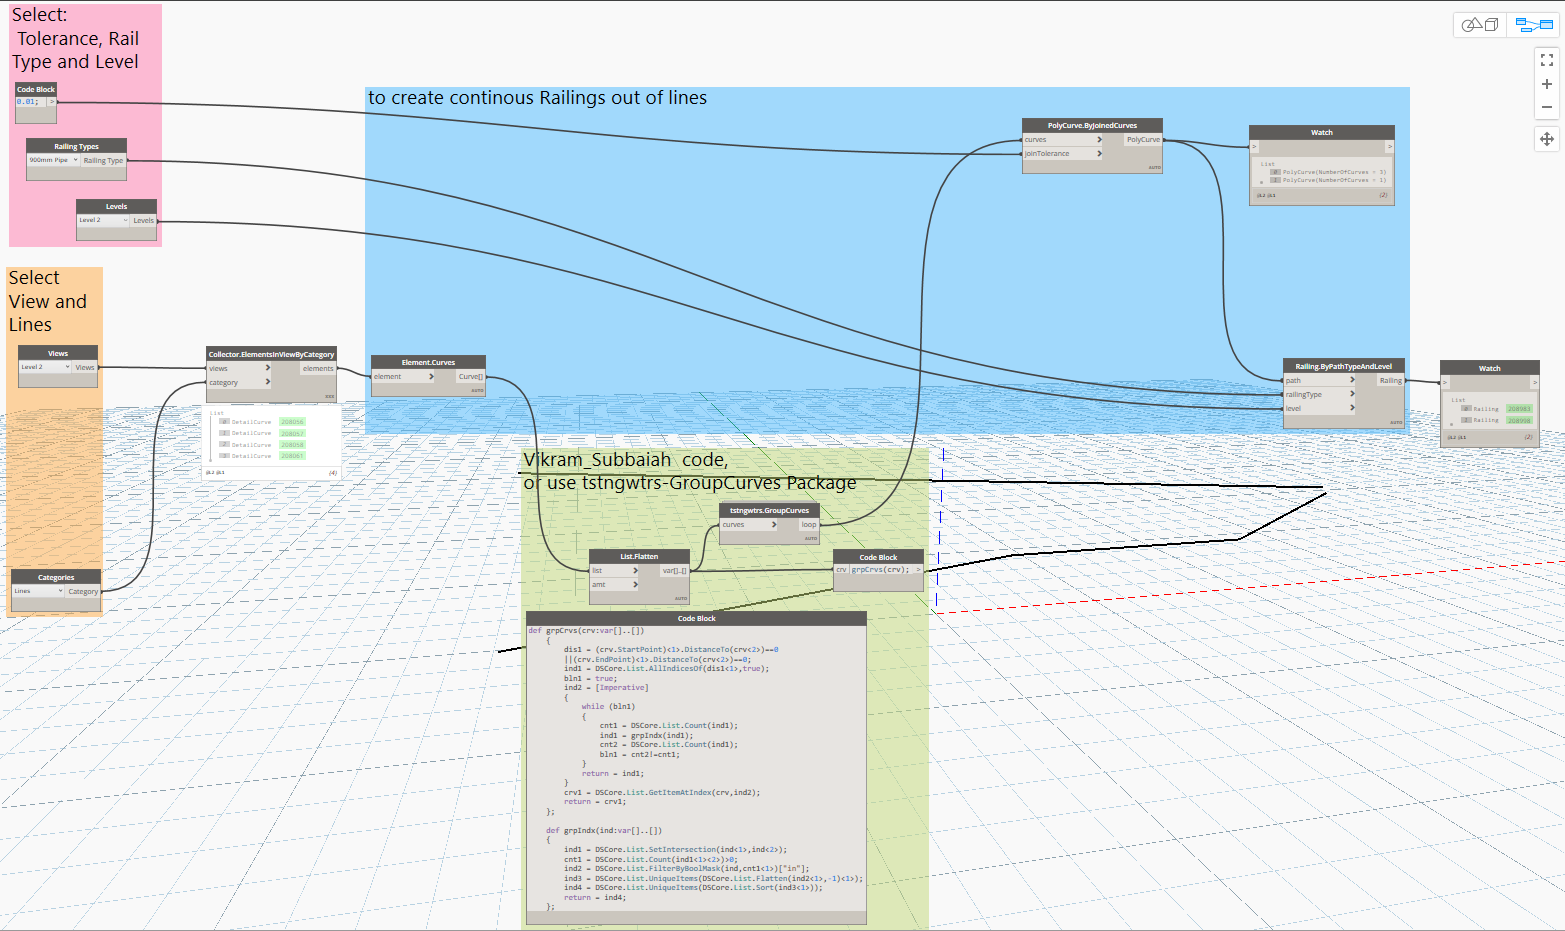Enable graph view navigation mode
Screen dimensions: 1565x931
tap(1533, 25)
